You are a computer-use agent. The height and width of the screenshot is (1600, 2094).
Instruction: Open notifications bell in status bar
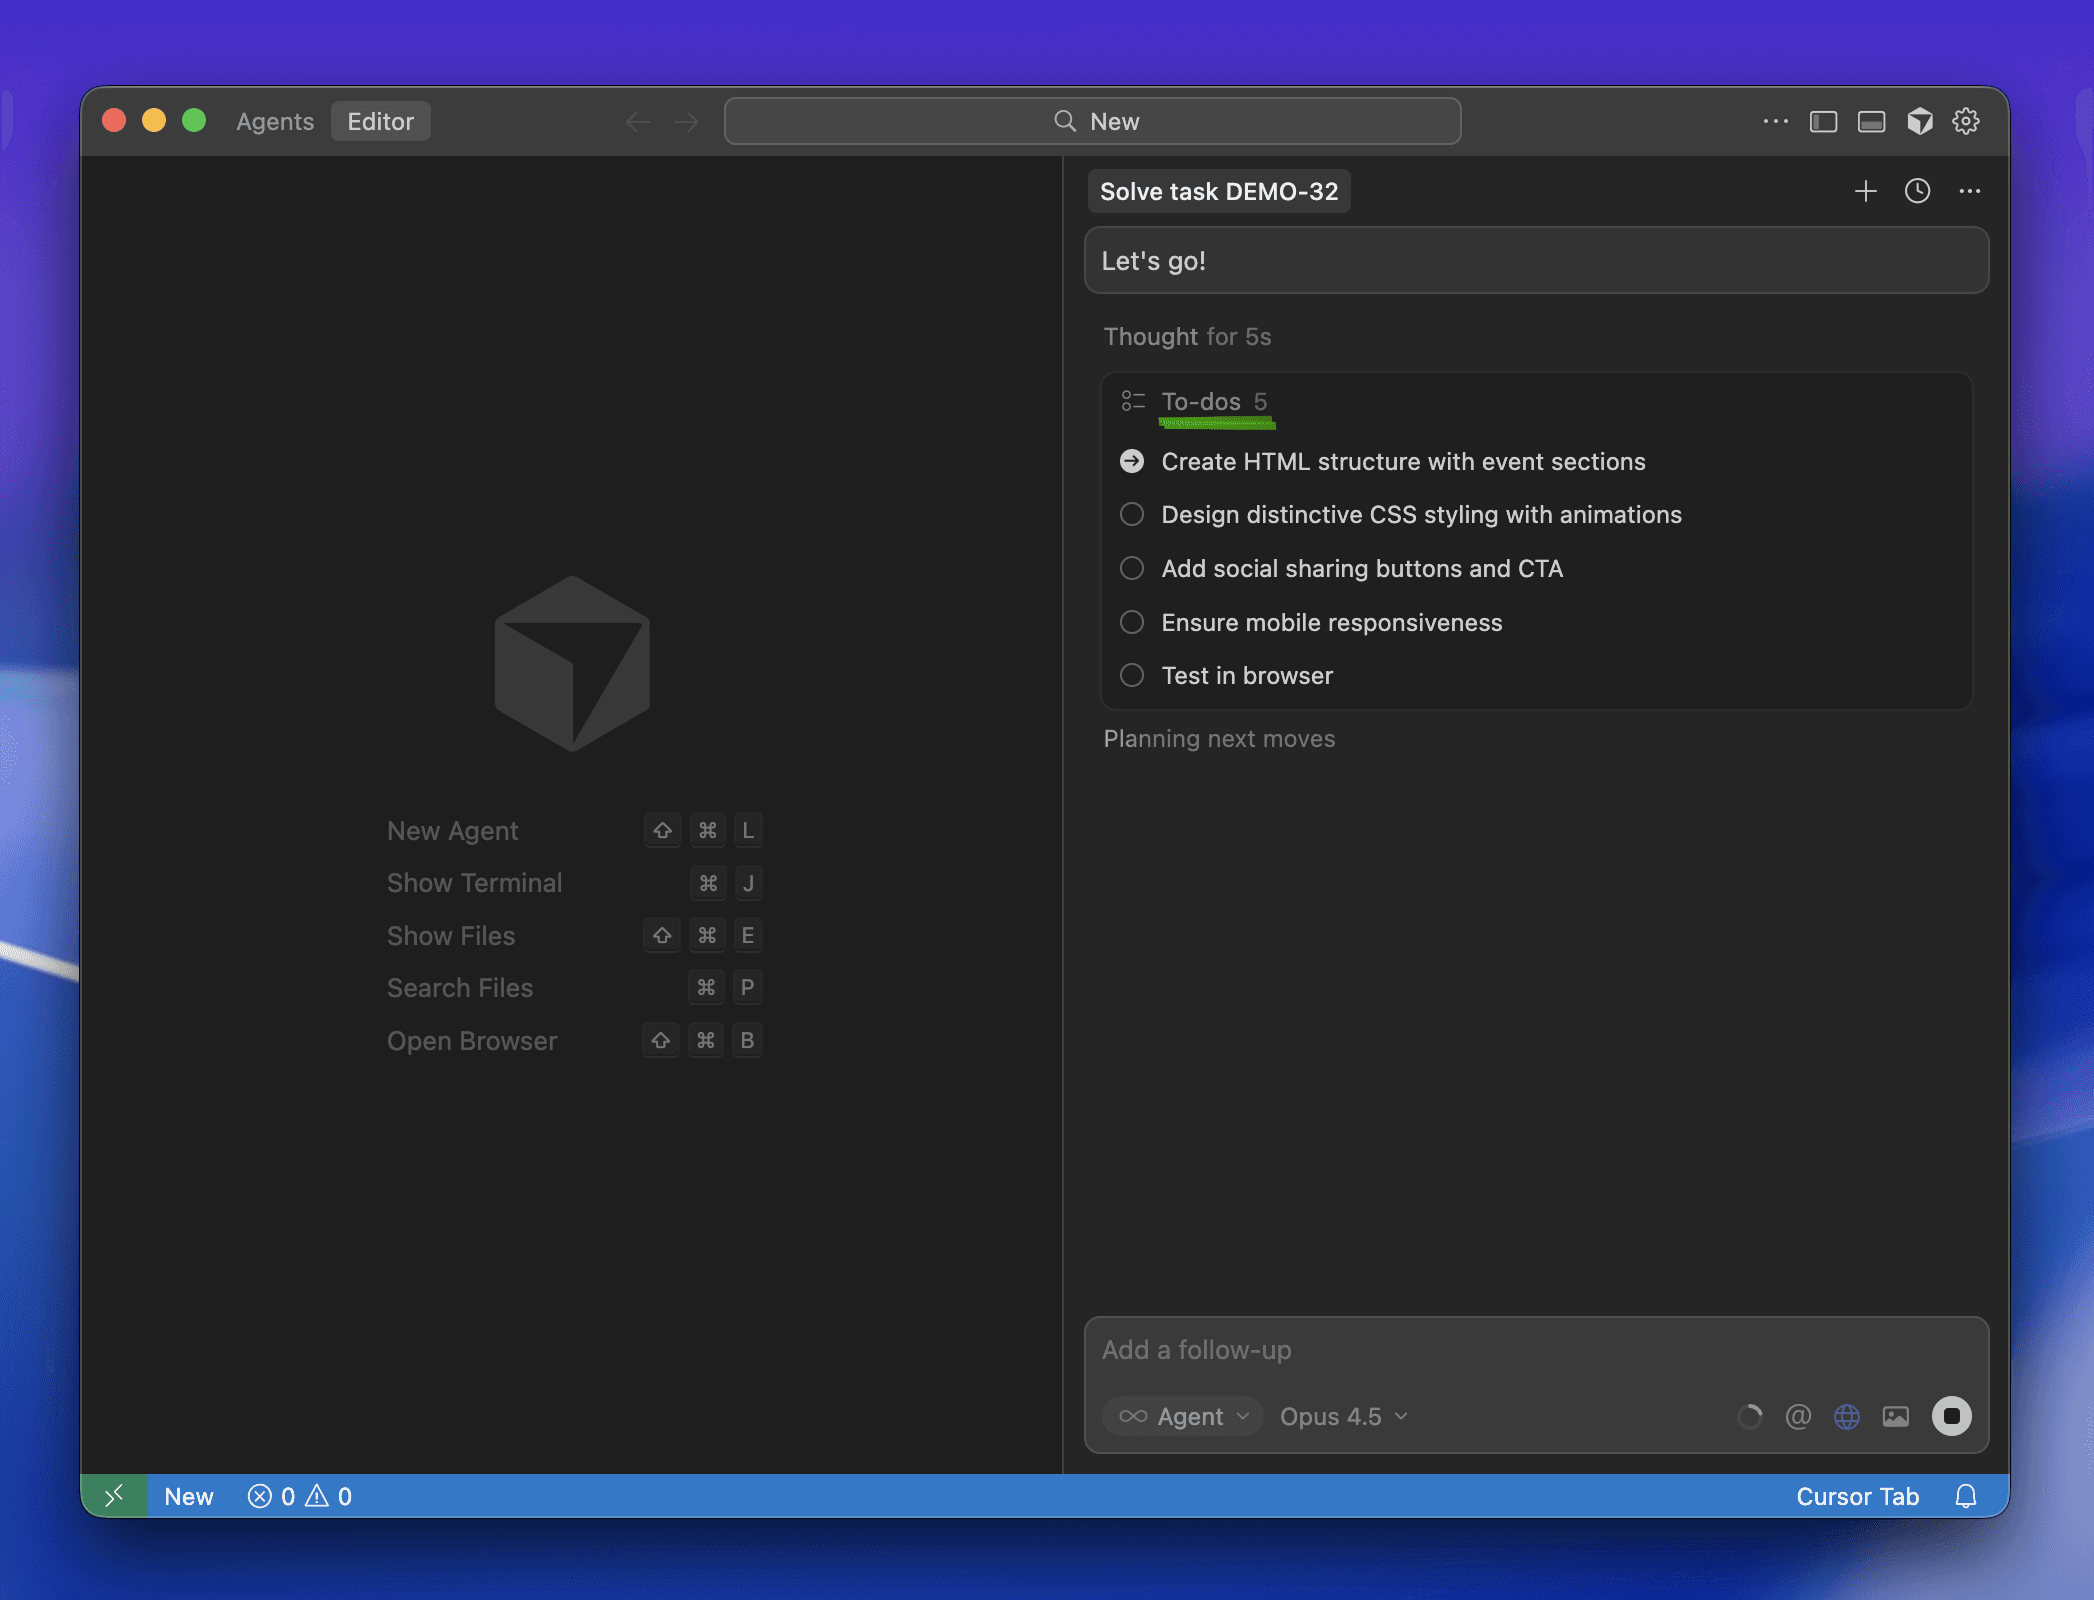[1966, 1496]
